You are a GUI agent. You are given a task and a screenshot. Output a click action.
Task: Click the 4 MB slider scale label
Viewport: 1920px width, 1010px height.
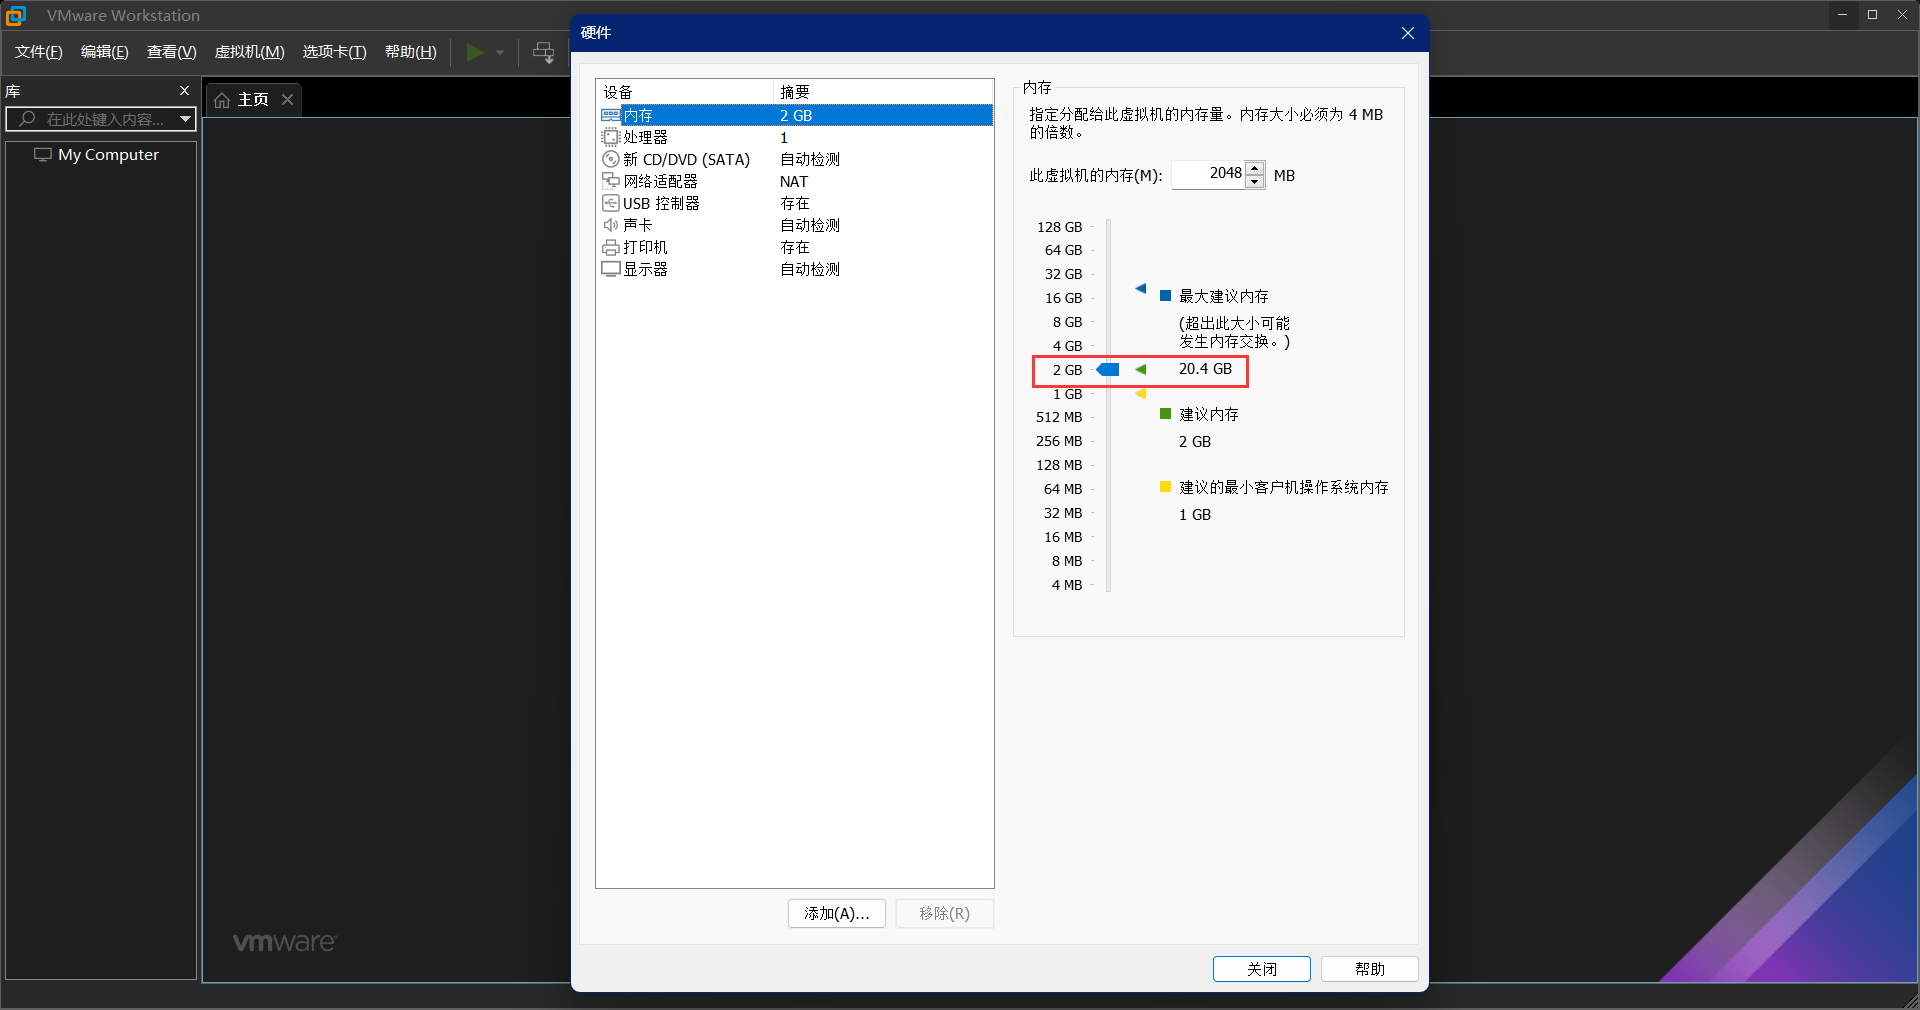(x=1067, y=585)
